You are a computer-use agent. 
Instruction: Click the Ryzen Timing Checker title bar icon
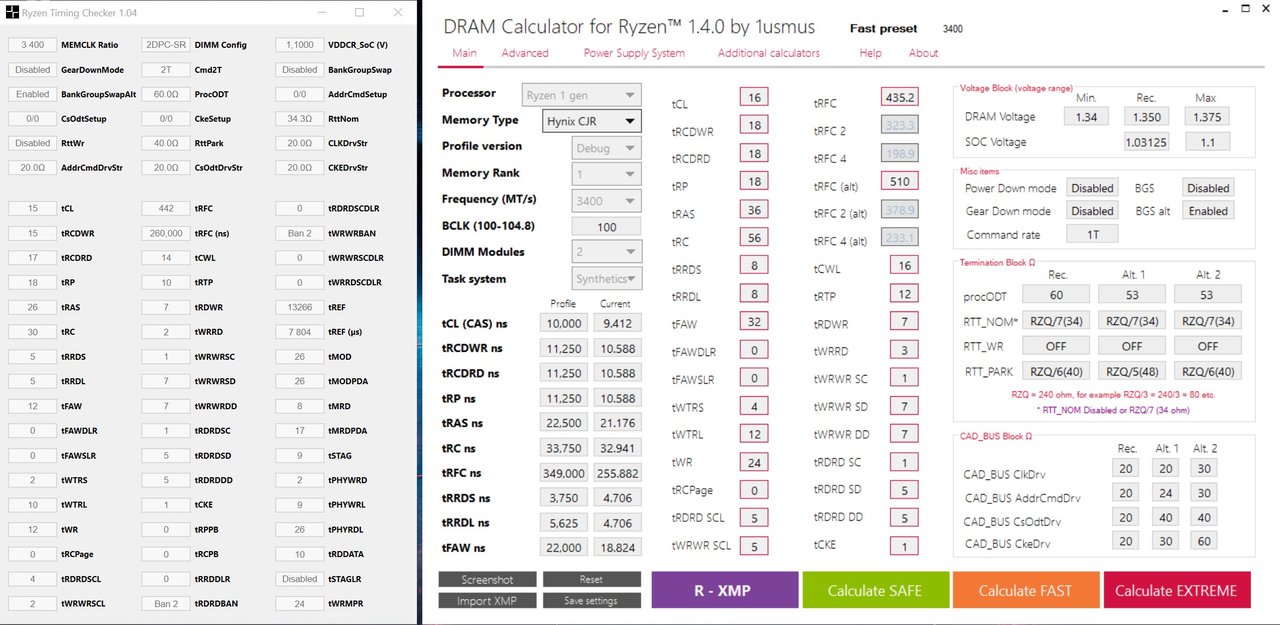(x=12, y=13)
